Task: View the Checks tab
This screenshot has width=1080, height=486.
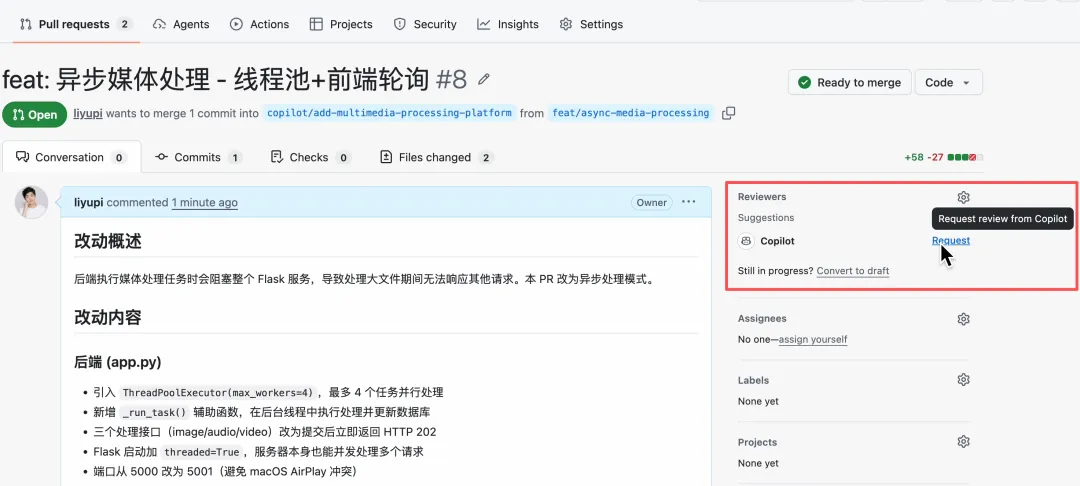Action: coord(310,157)
